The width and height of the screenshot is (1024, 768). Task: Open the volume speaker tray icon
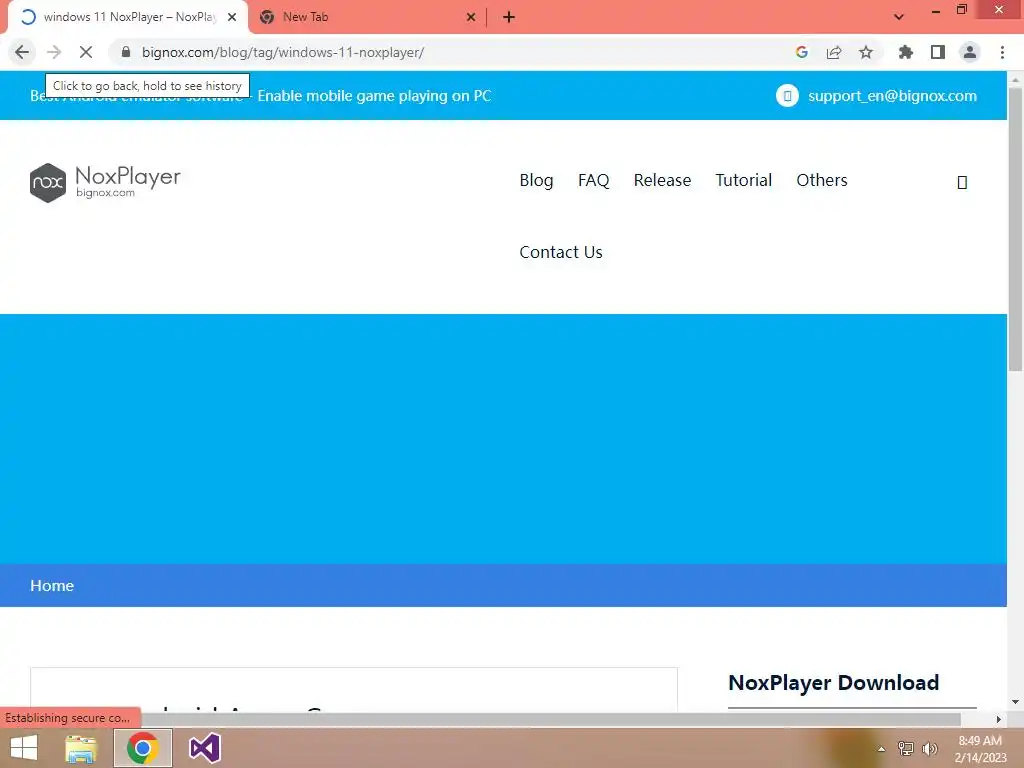[930, 749]
